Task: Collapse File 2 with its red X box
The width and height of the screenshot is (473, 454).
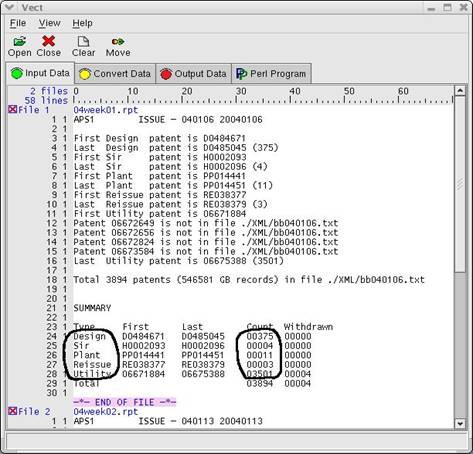Action: (12, 411)
